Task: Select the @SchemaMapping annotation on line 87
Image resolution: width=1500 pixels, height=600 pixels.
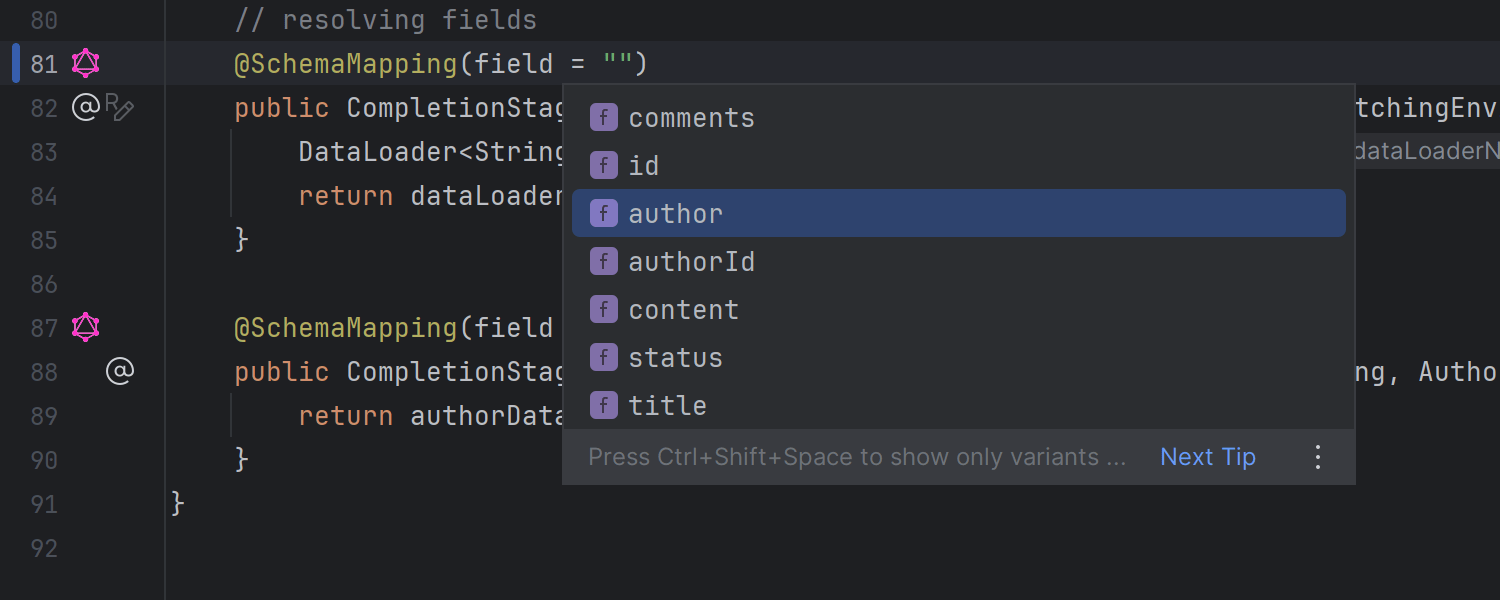Action: pyautogui.click(x=345, y=327)
